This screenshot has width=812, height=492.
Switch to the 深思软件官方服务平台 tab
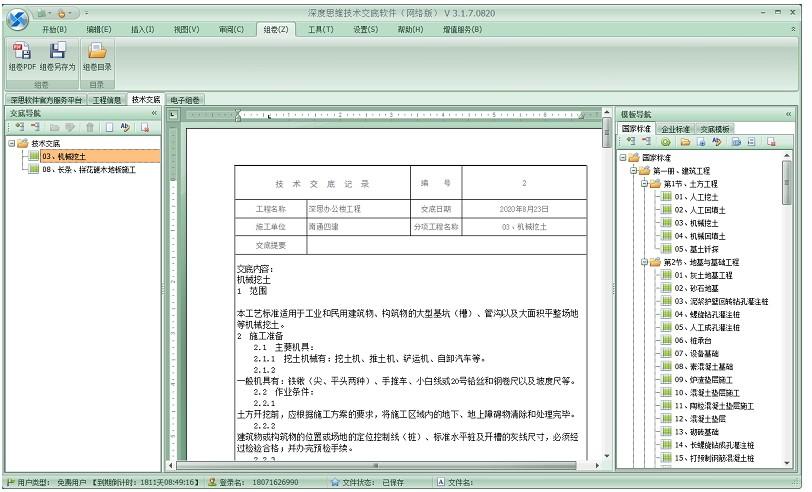point(46,100)
